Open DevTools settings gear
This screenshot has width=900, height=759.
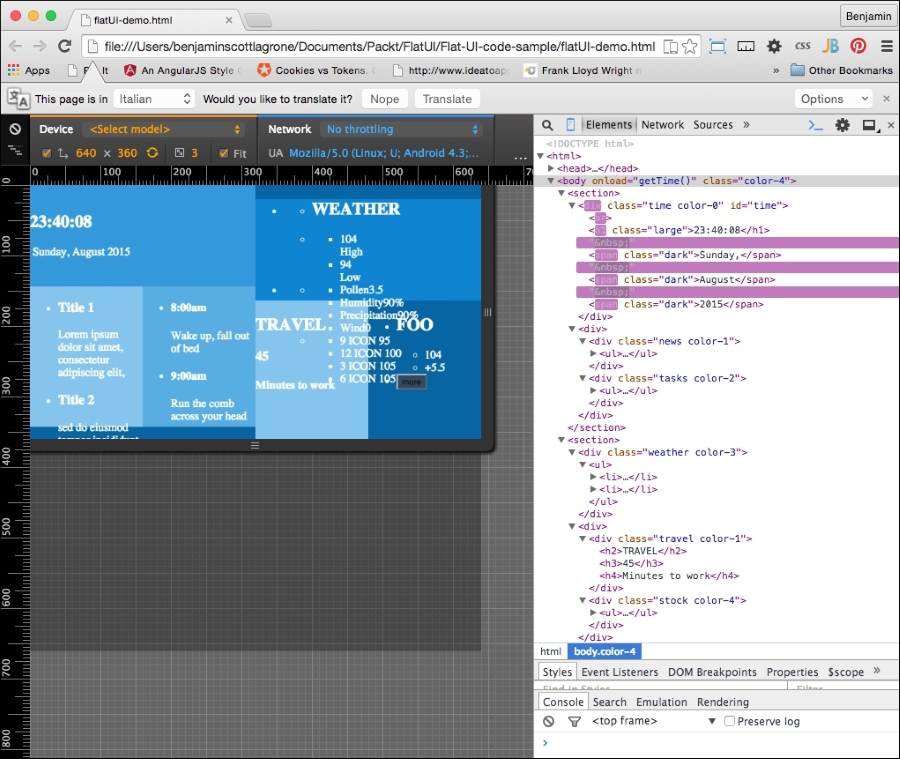click(842, 125)
